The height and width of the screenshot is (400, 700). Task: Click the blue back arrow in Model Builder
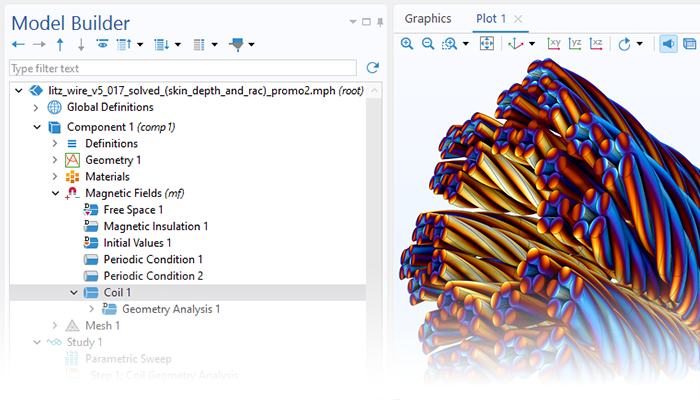(x=18, y=45)
